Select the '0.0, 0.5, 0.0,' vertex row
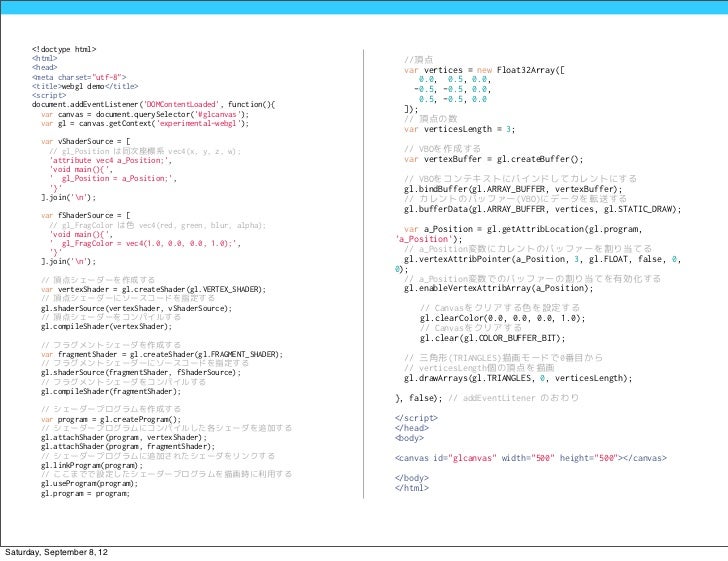 [455, 79]
